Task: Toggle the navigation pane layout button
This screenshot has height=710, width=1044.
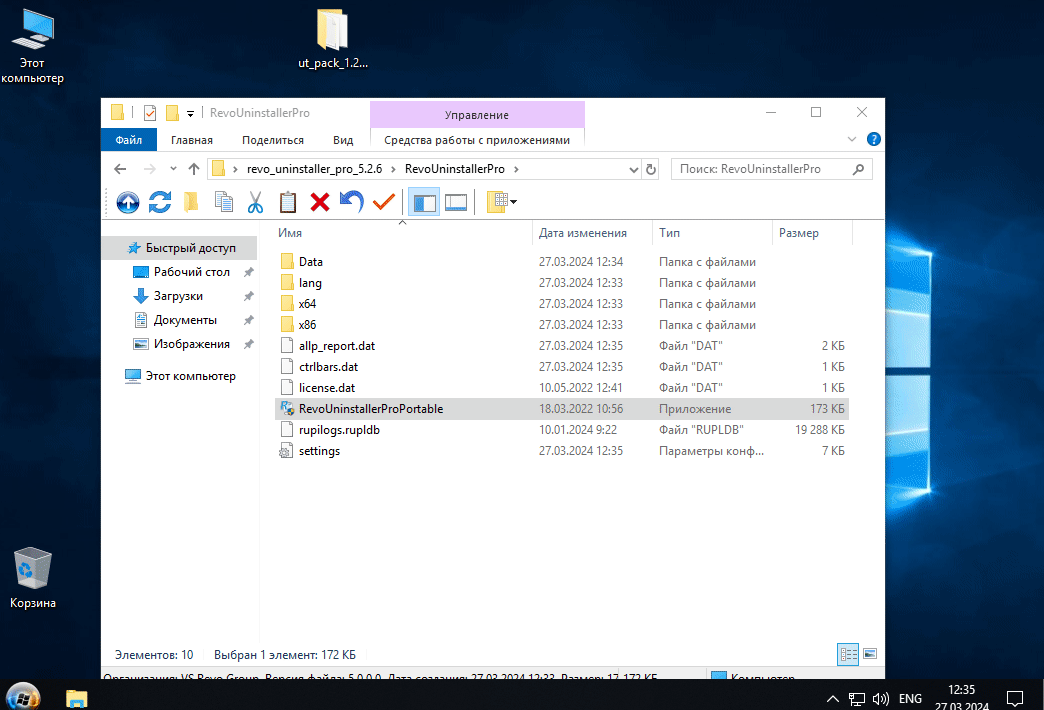Action: pos(424,202)
